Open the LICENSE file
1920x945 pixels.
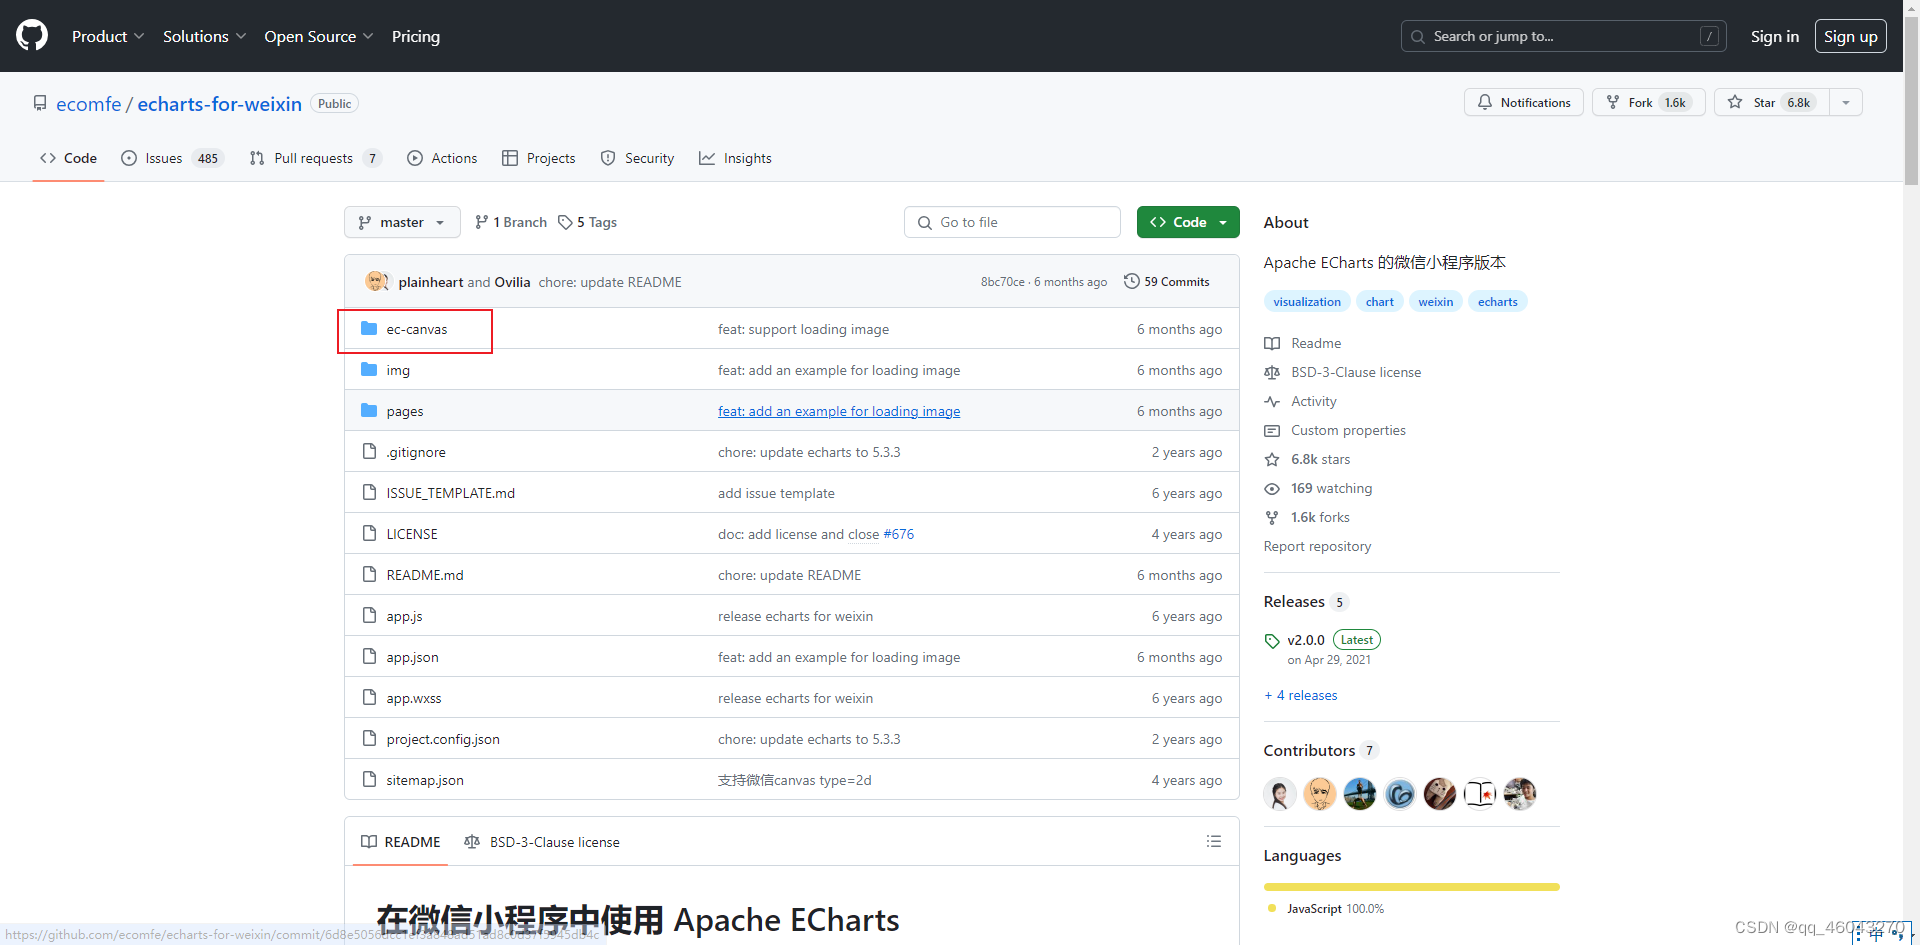point(412,534)
